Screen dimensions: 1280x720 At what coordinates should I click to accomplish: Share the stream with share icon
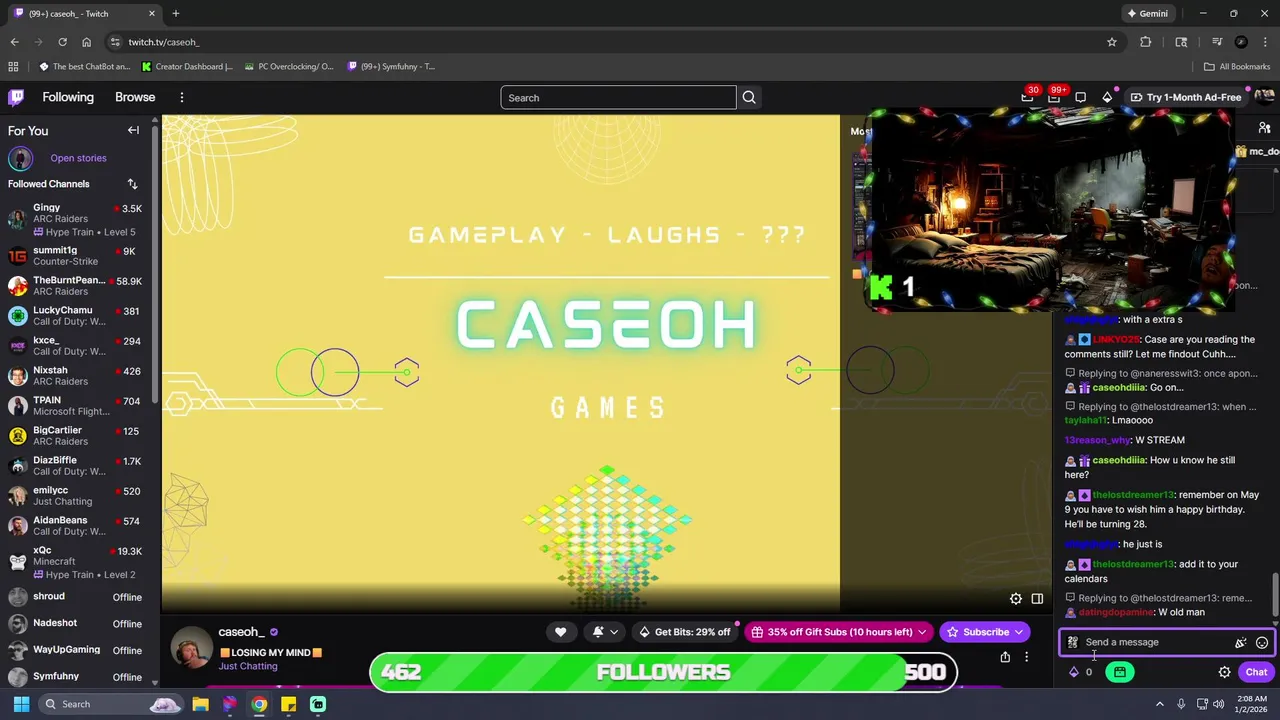[x=1005, y=657]
